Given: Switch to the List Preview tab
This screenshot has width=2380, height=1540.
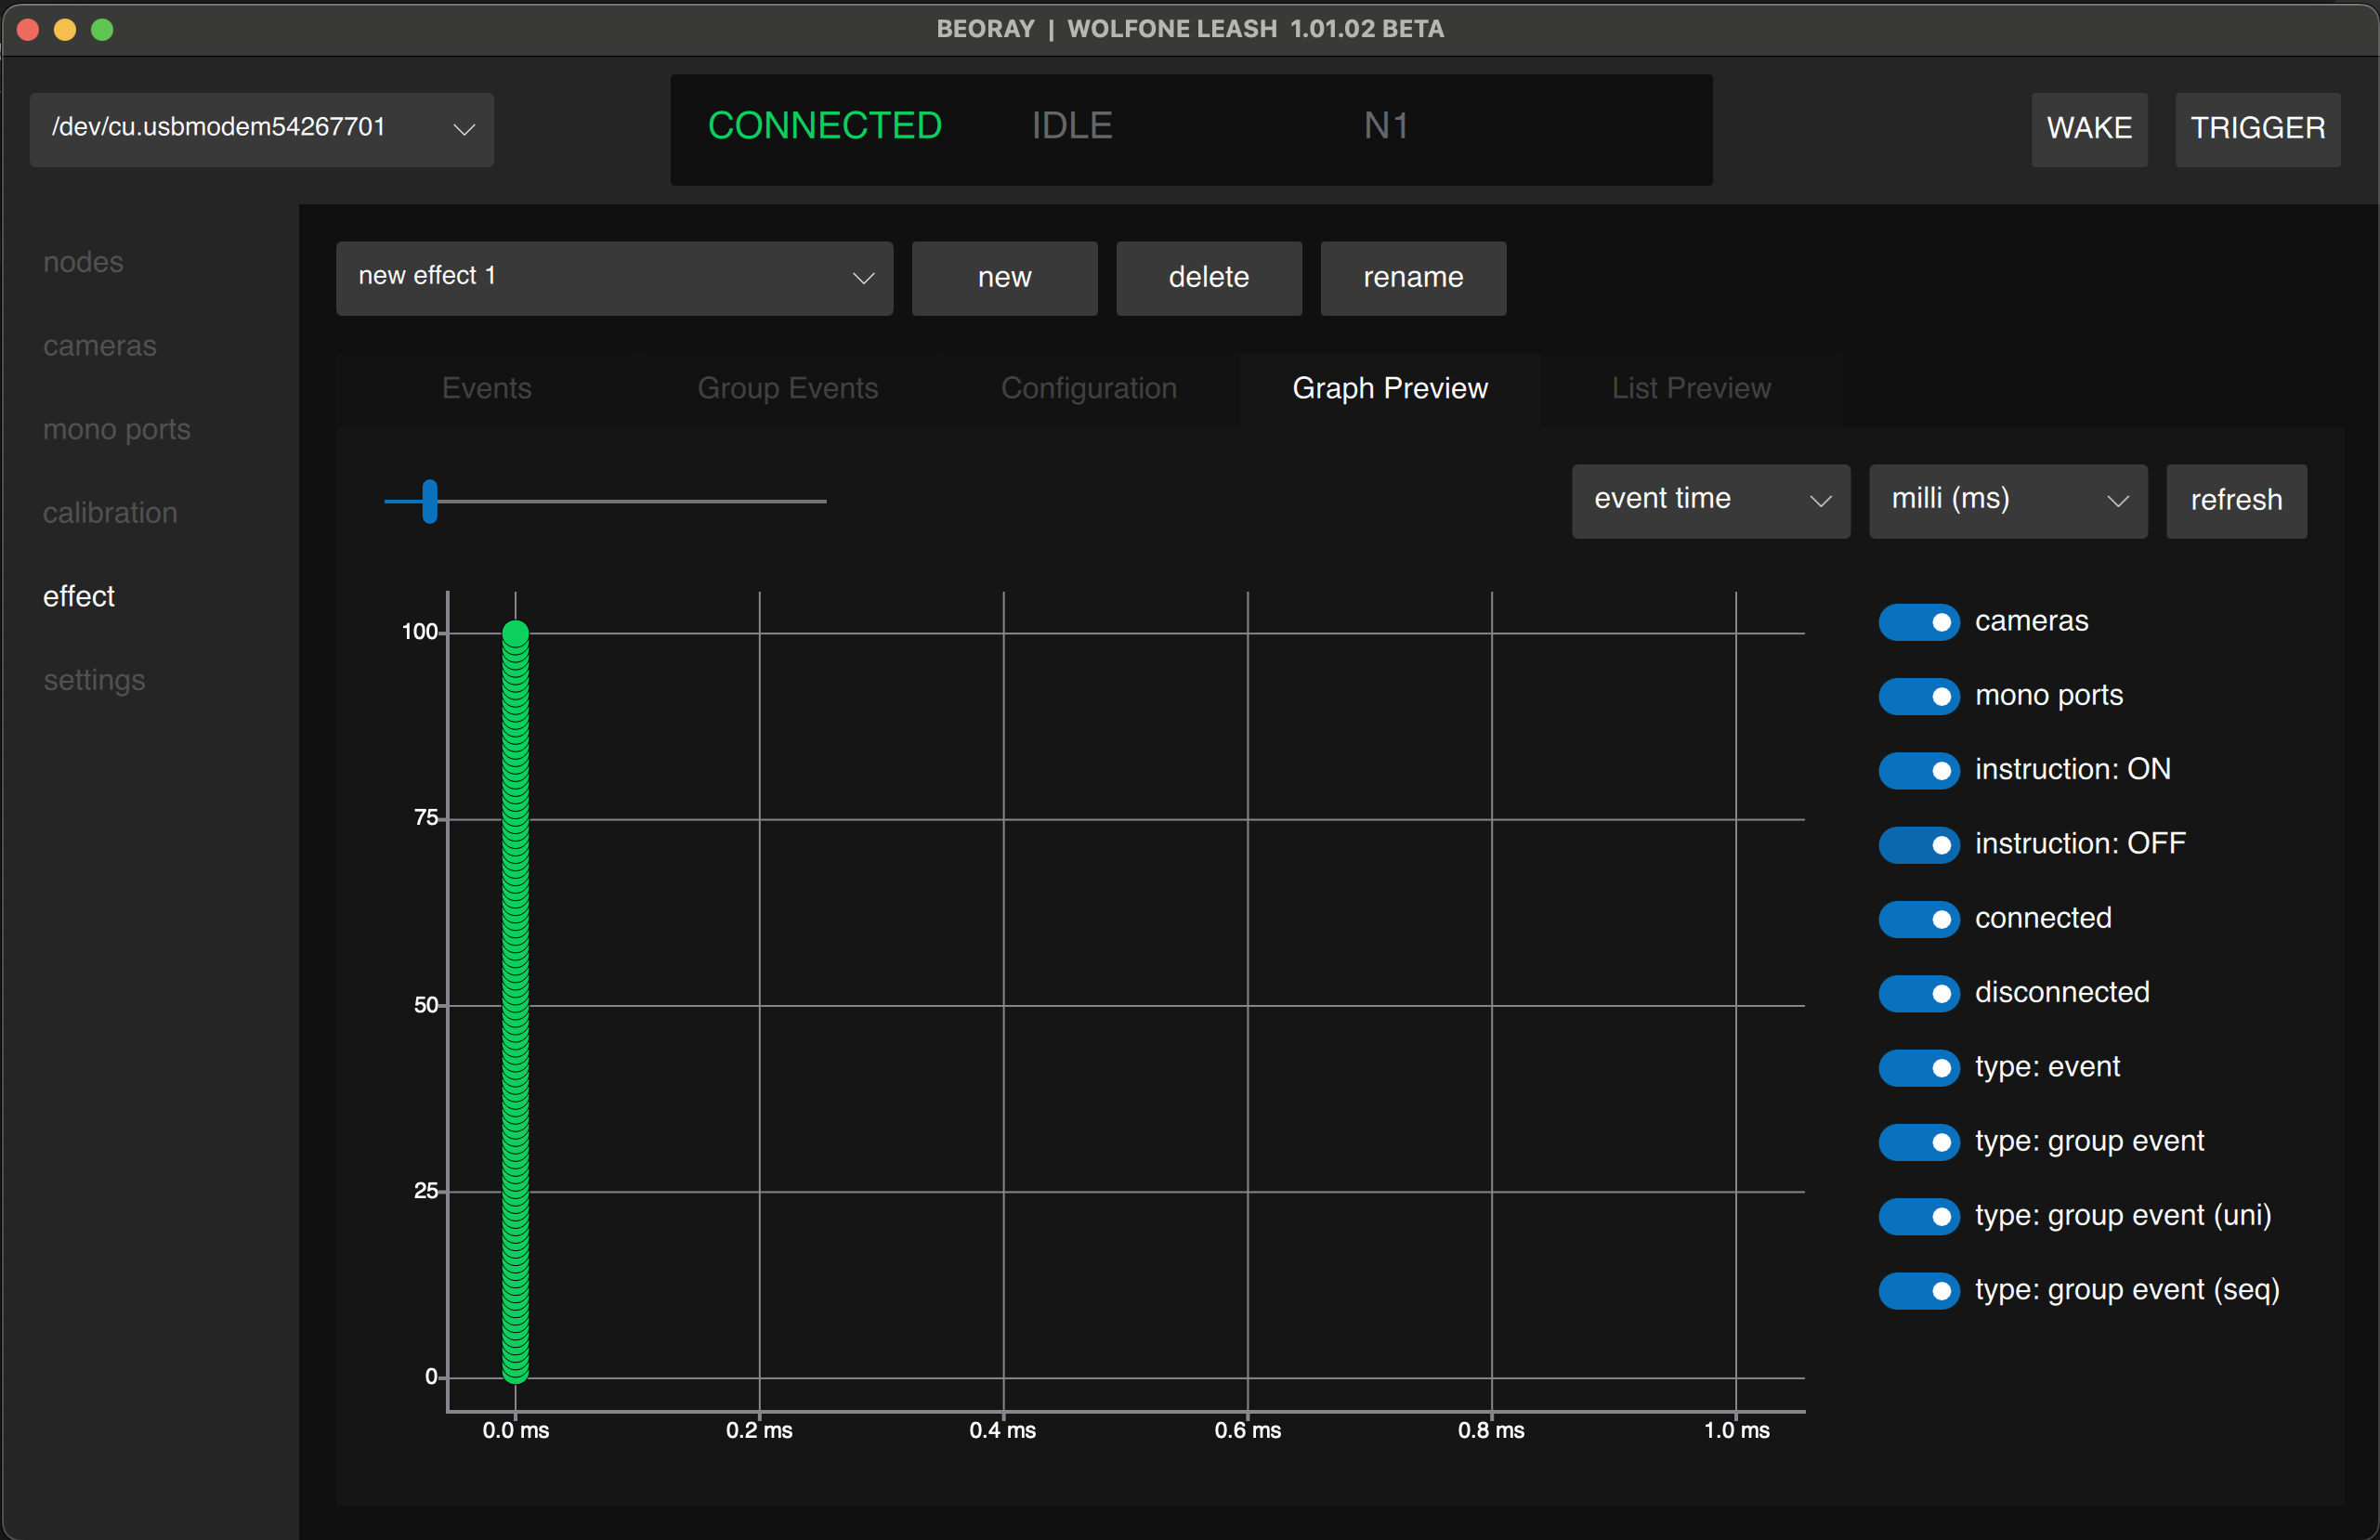Looking at the screenshot, I should (x=1690, y=388).
